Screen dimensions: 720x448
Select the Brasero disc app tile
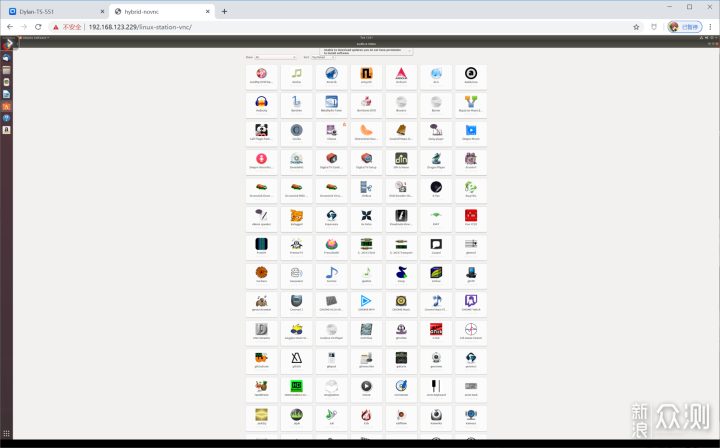tap(401, 105)
